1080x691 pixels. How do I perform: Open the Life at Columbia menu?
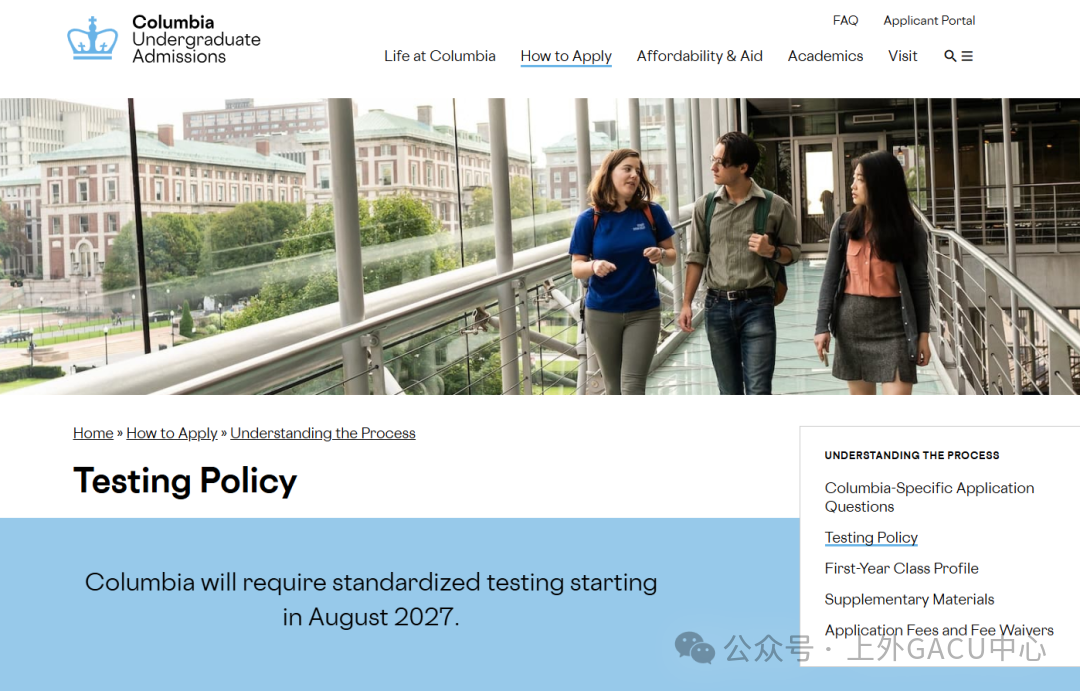point(439,56)
